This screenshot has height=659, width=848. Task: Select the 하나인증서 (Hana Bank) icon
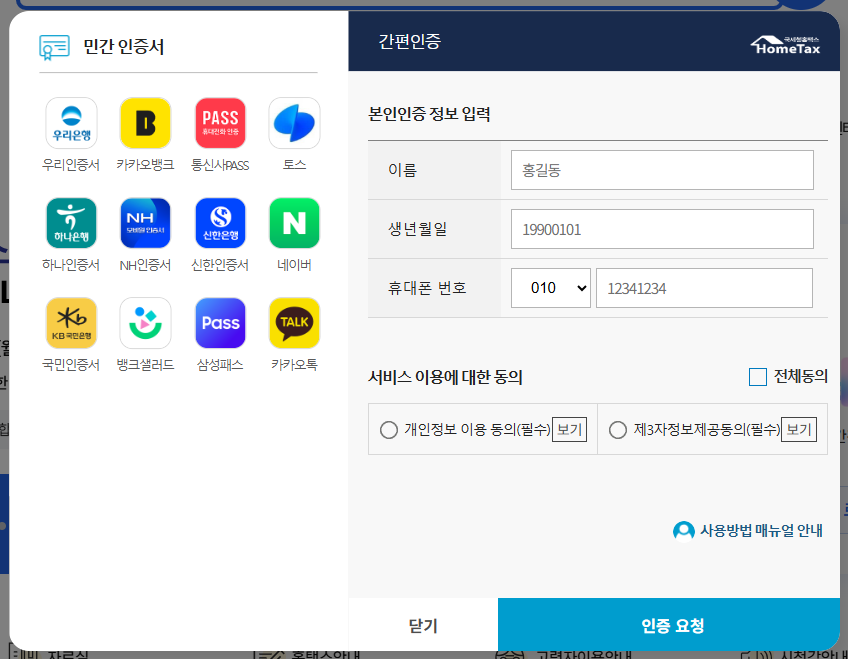[x=71, y=223]
